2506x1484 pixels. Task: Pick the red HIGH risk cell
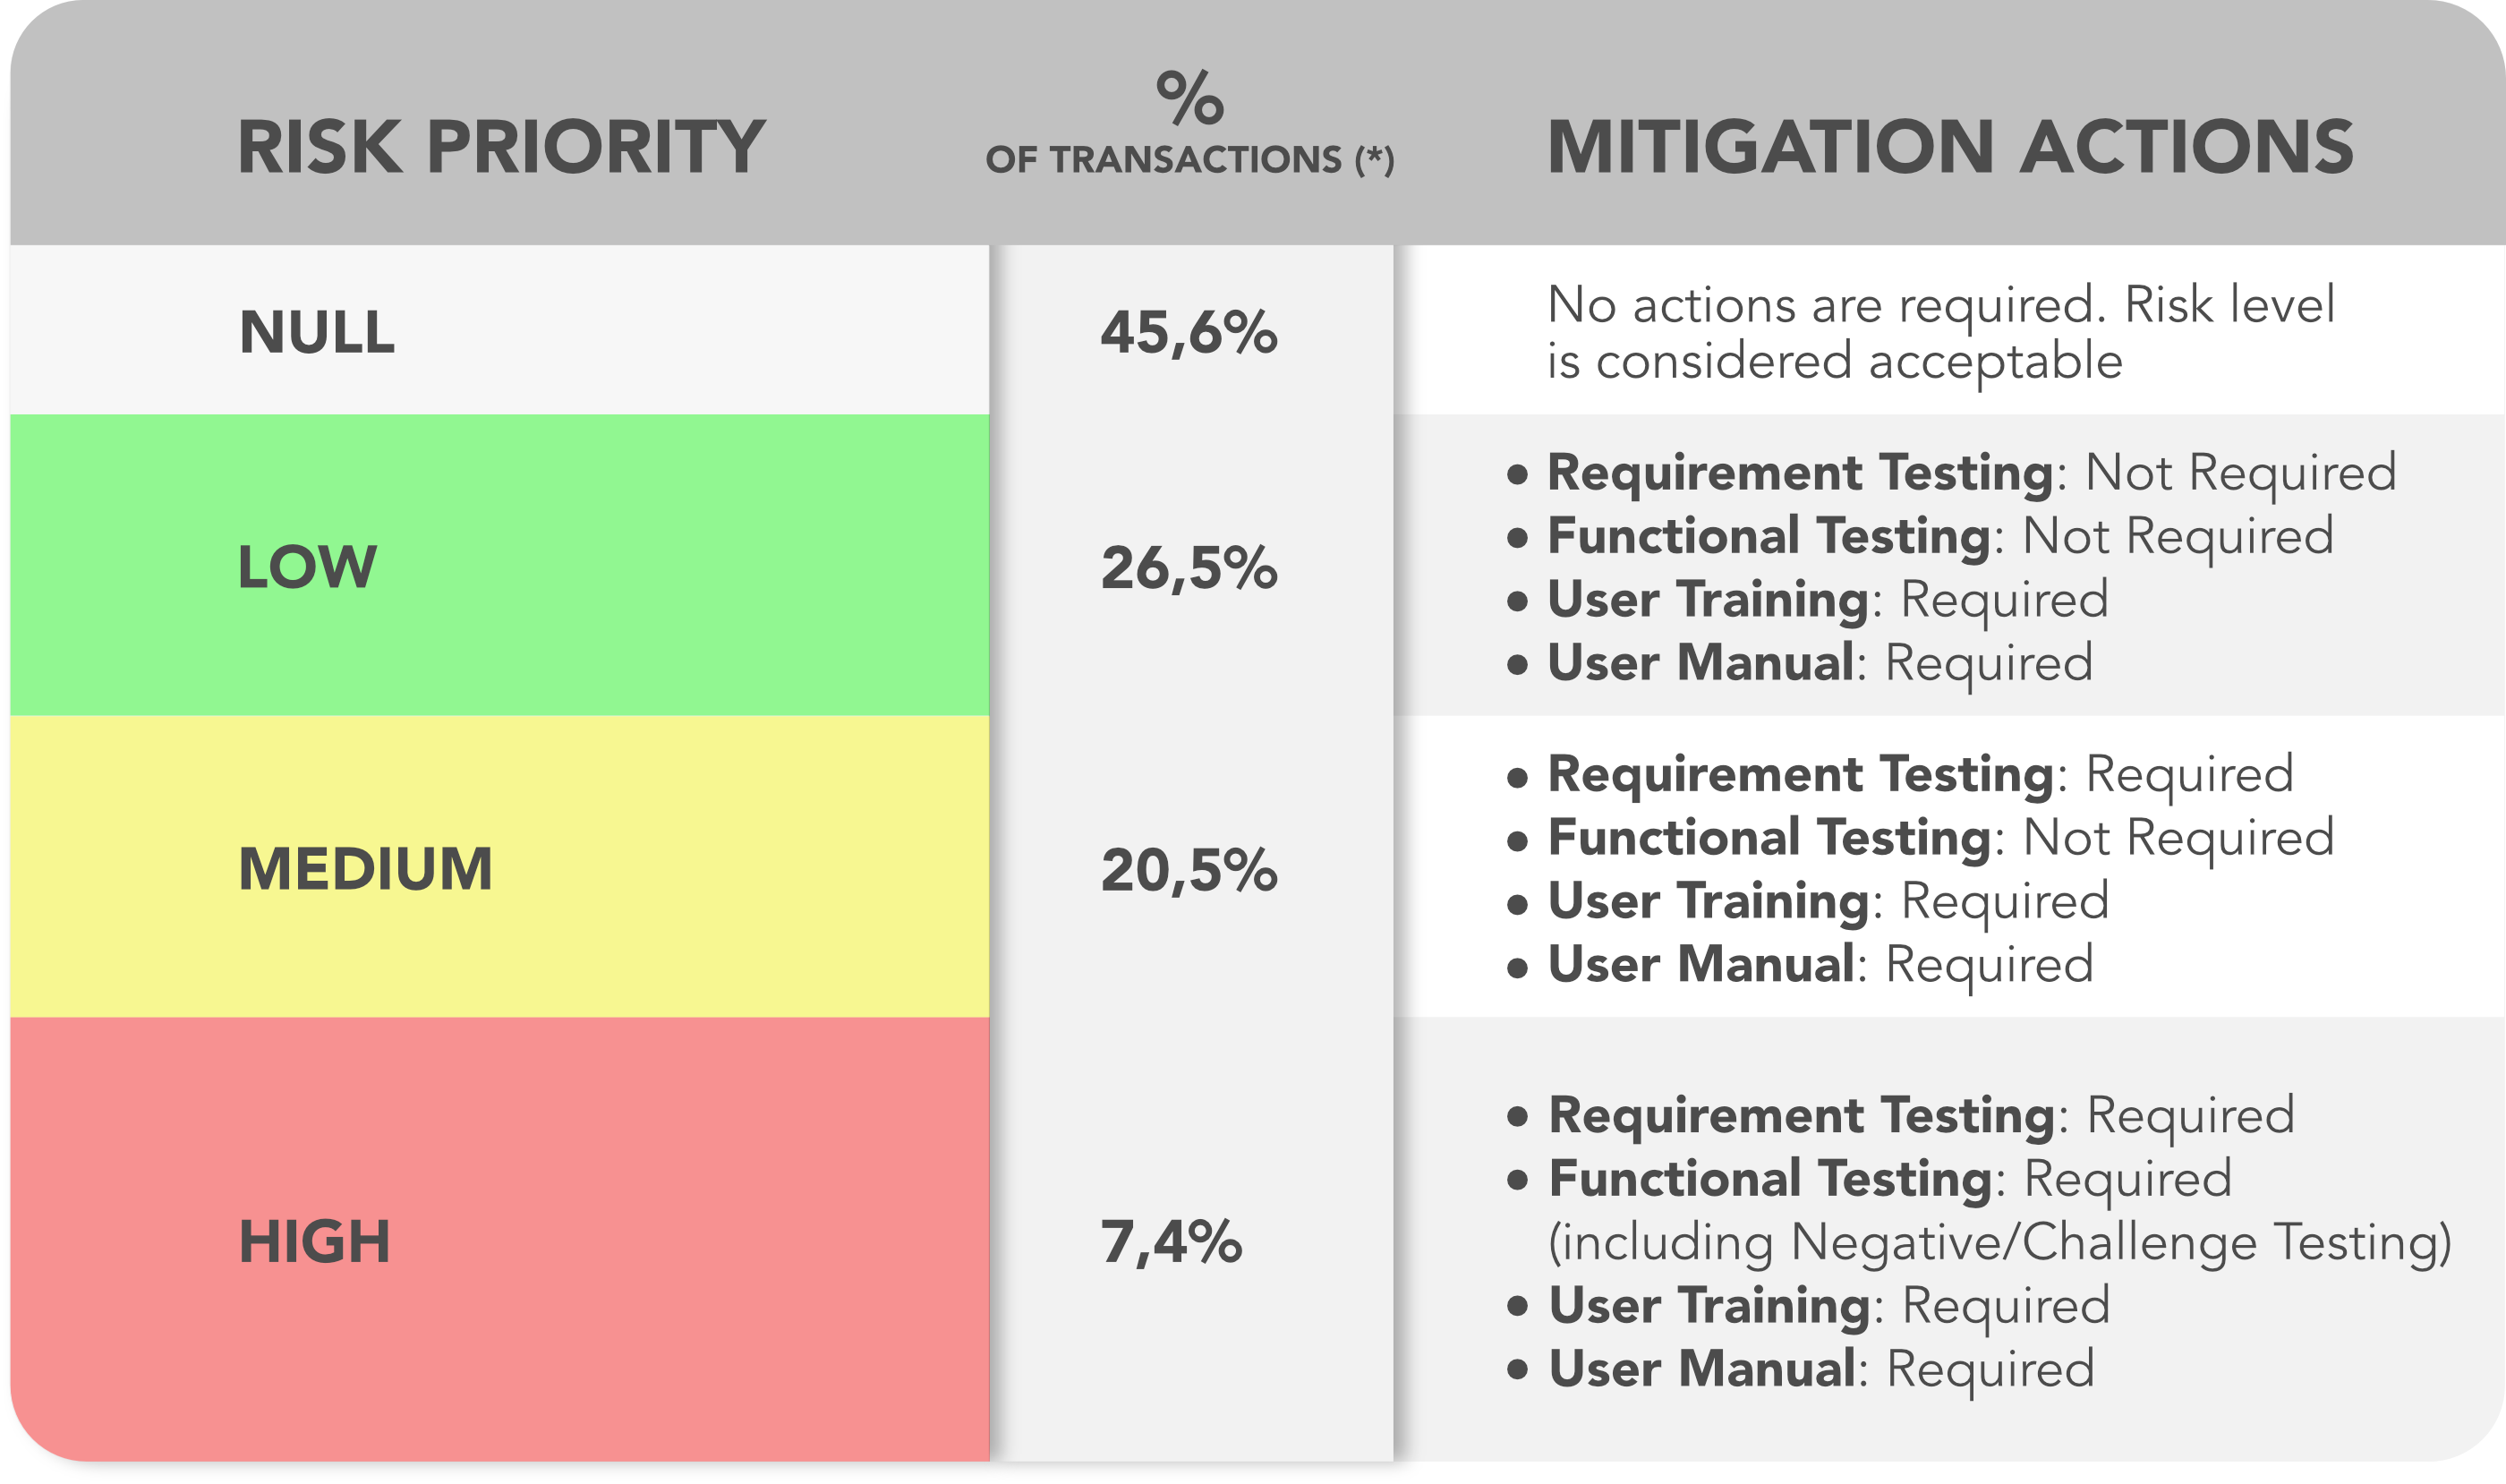click(x=499, y=1240)
